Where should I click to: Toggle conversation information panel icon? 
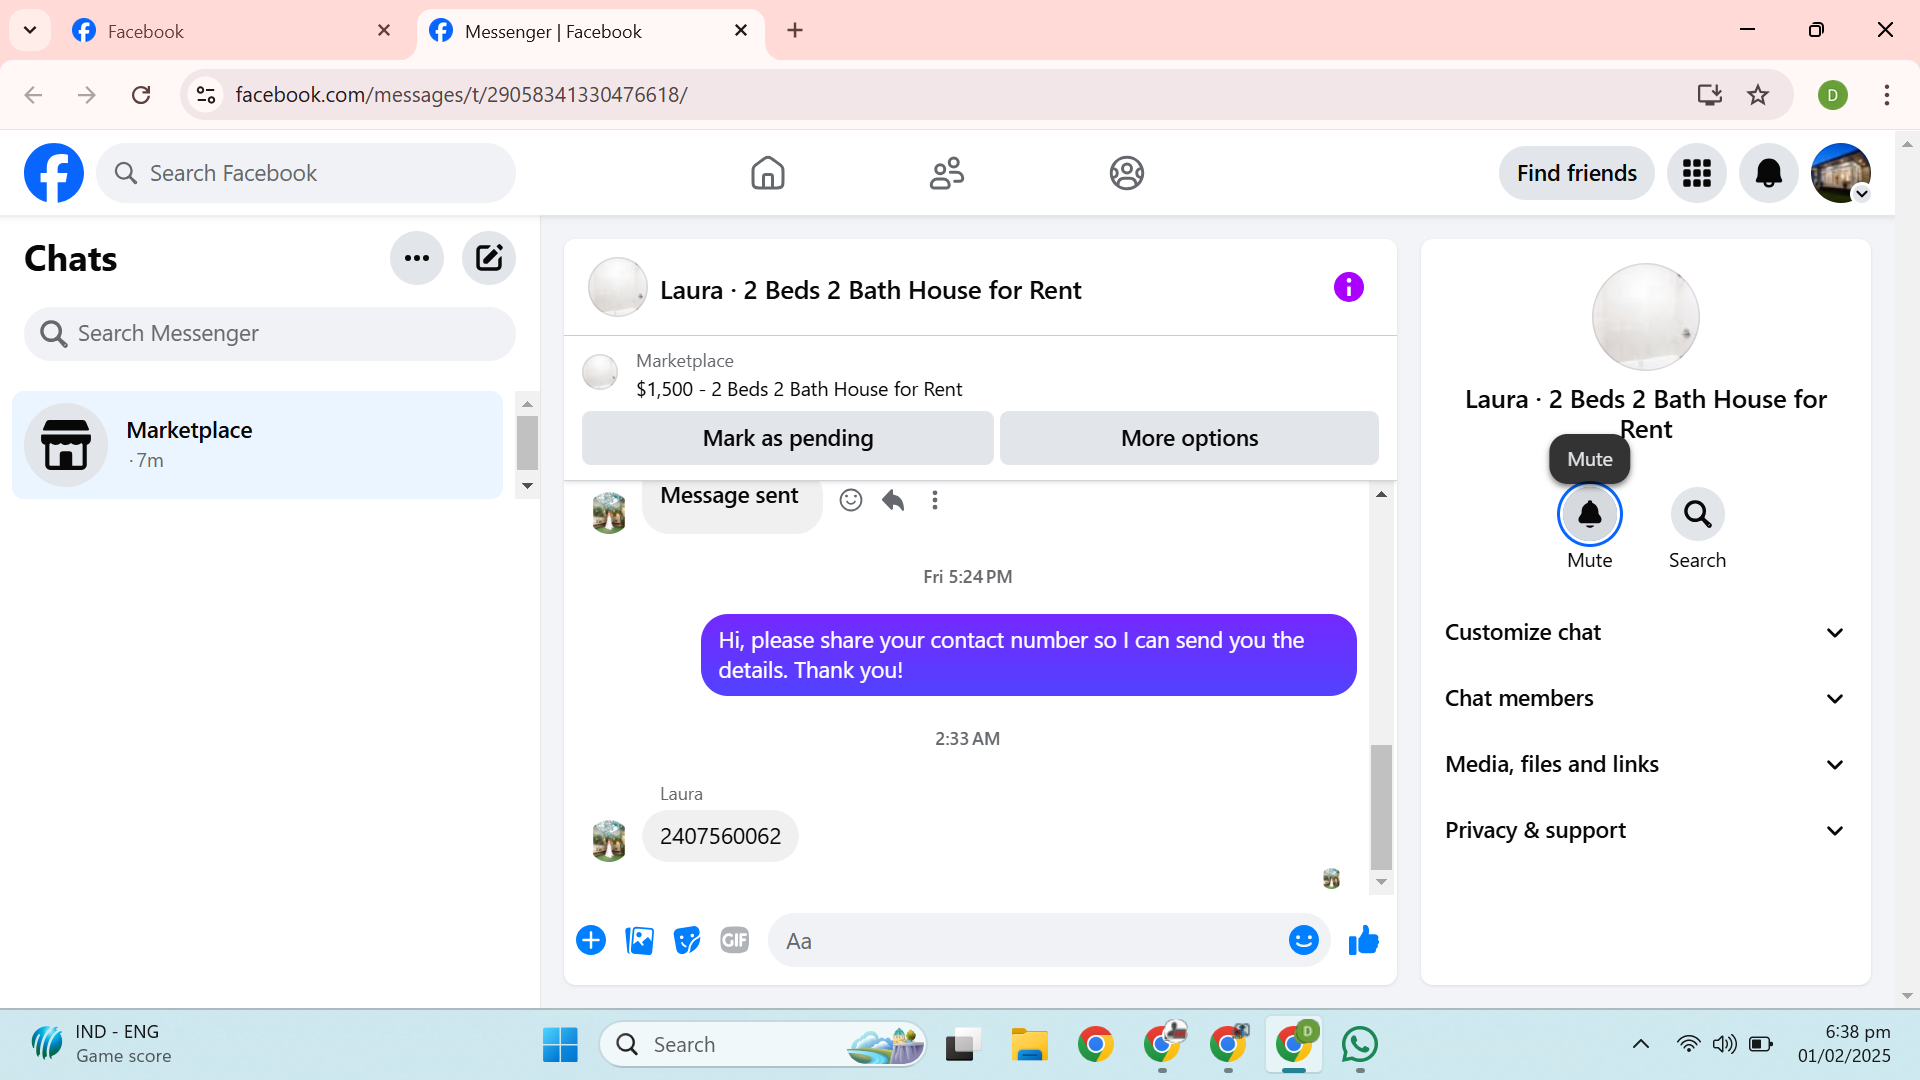pos(1348,288)
